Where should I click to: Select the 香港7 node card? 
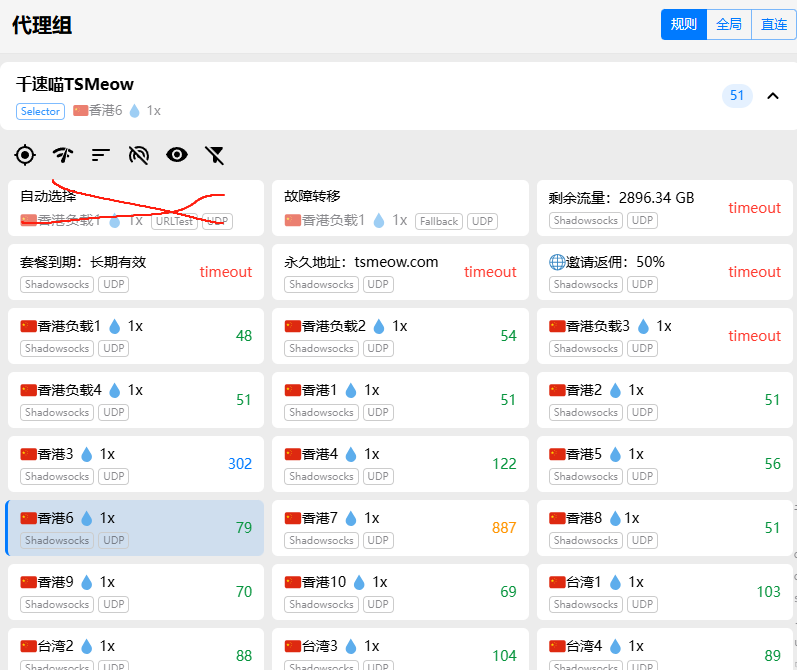[x=401, y=528]
